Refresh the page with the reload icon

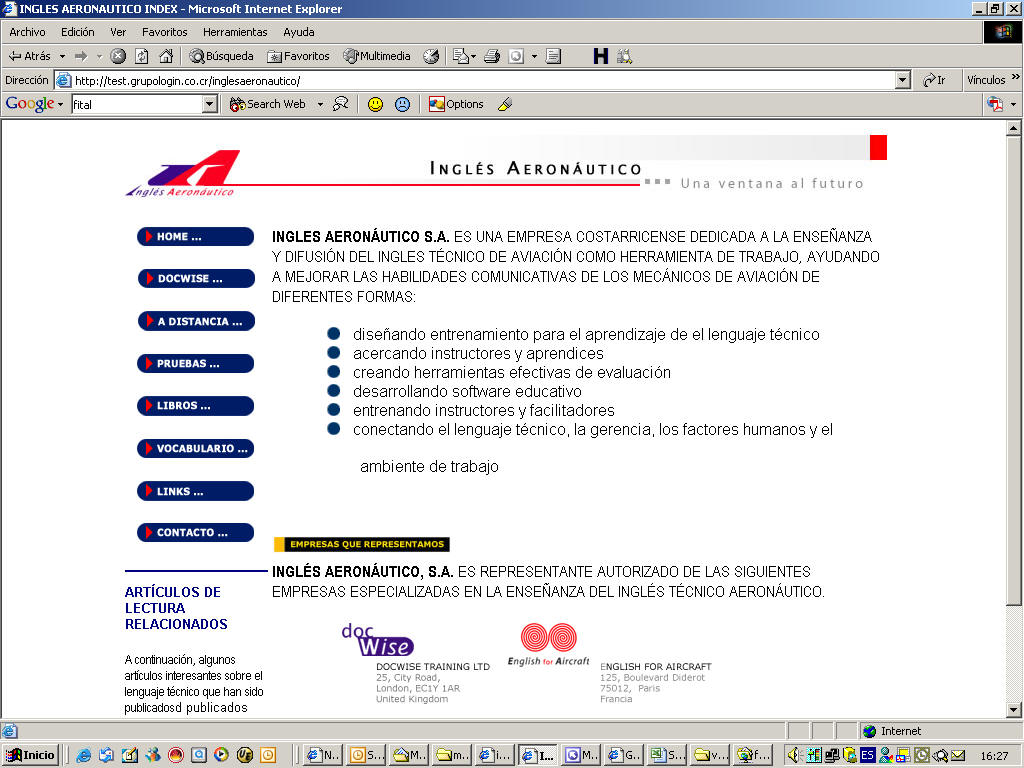(142, 56)
